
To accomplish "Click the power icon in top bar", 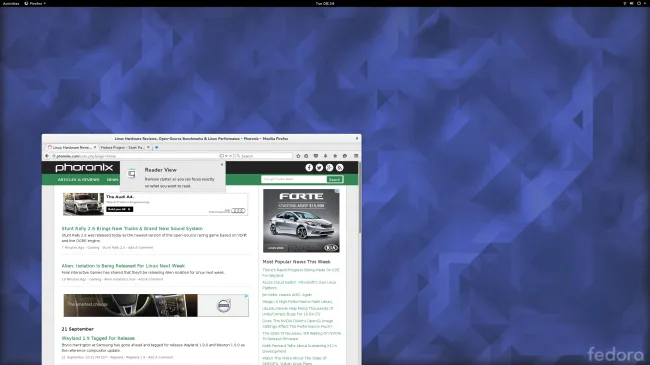I will (x=639, y=3).
